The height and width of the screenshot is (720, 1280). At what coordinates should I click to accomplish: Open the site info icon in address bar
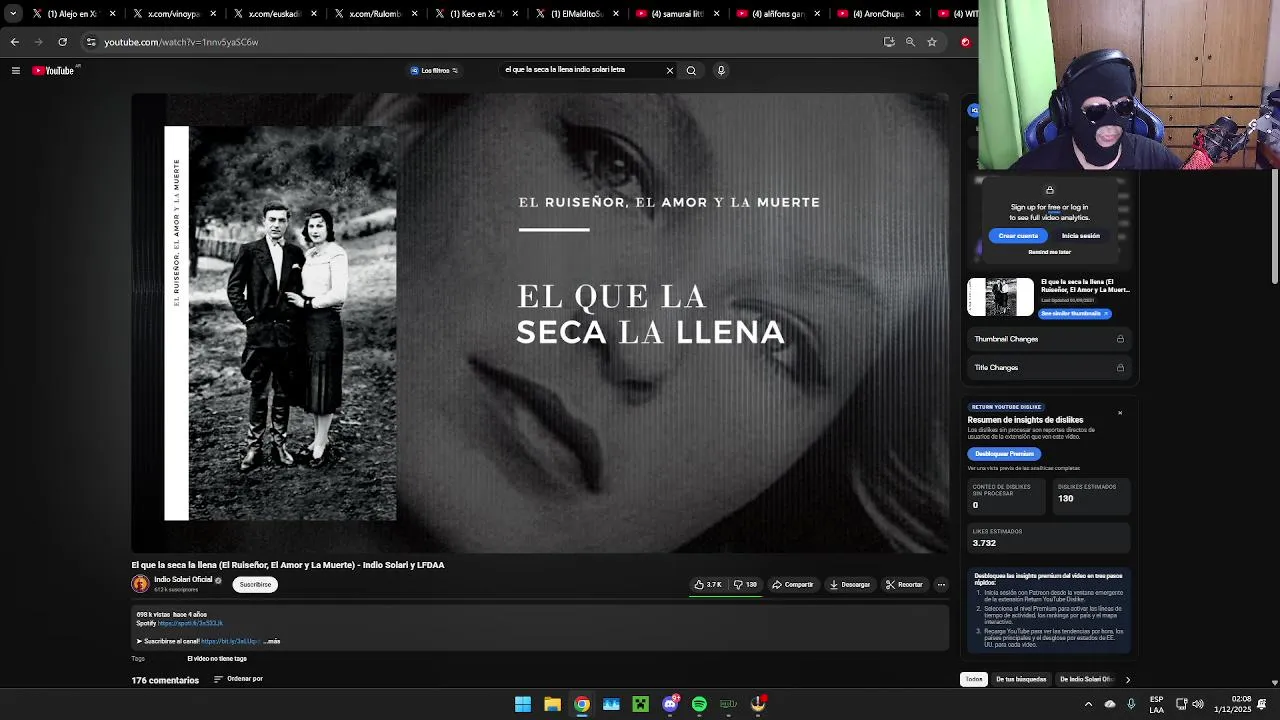(91, 42)
